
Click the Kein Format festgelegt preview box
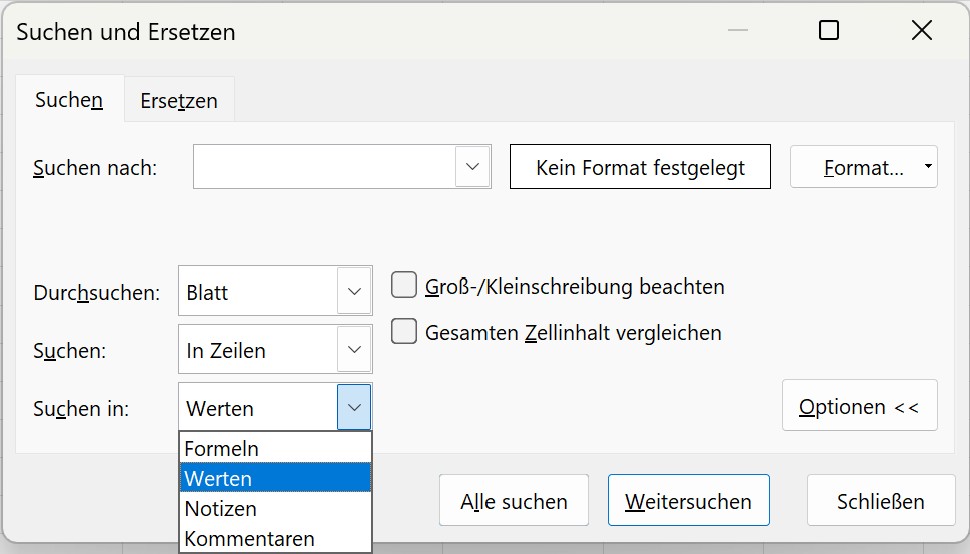[x=640, y=167]
